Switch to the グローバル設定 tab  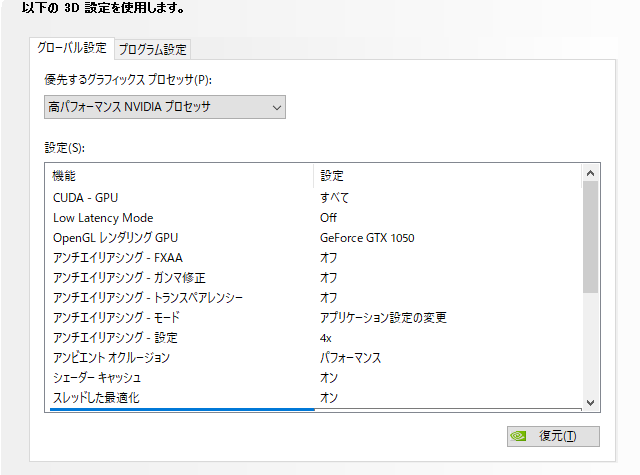[72, 48]
